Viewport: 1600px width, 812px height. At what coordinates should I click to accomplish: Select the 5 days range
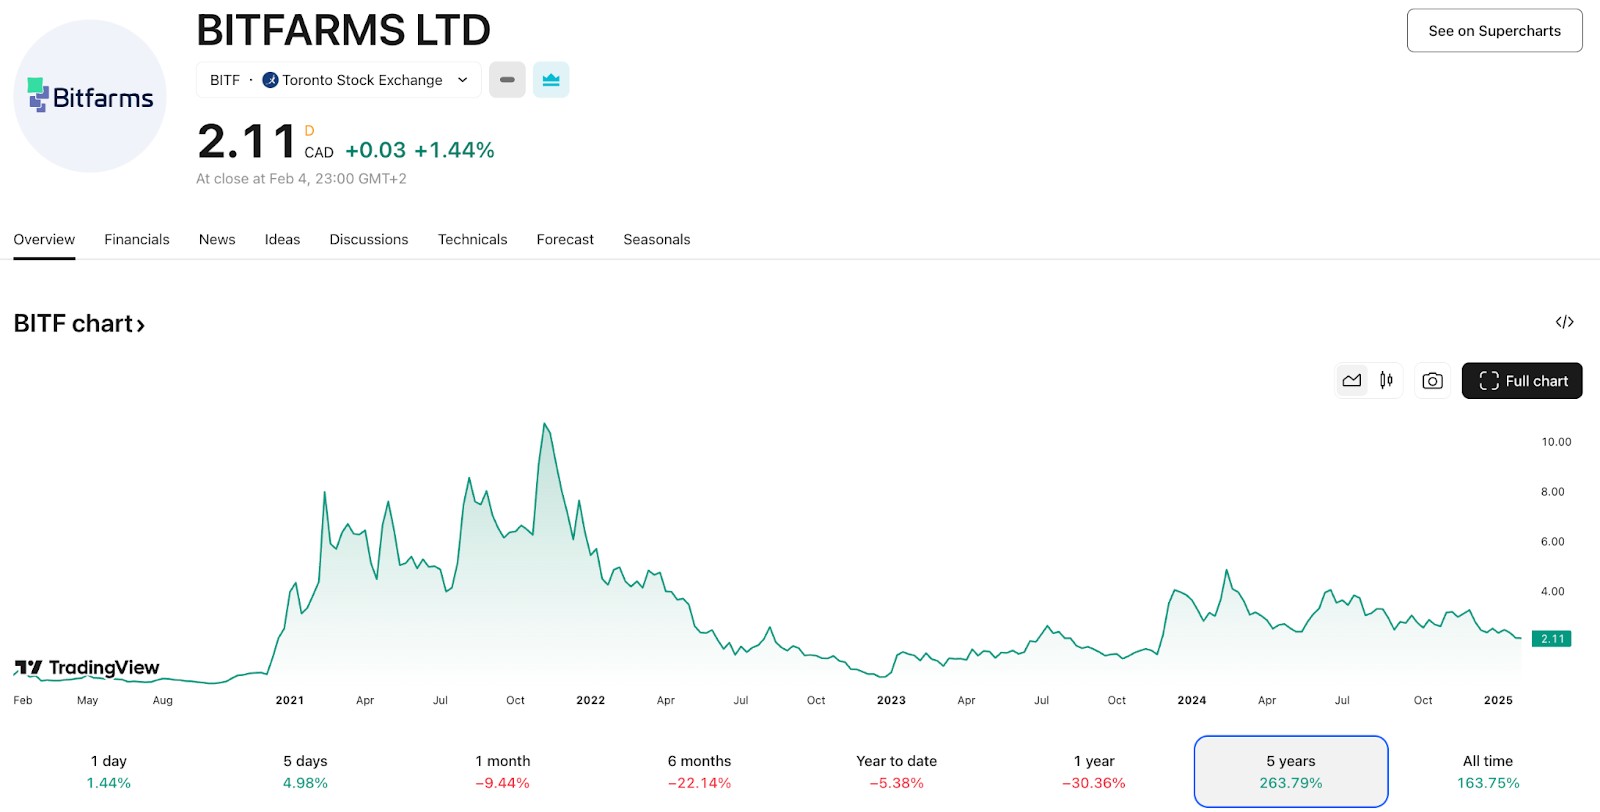click(x=305, y=772)
